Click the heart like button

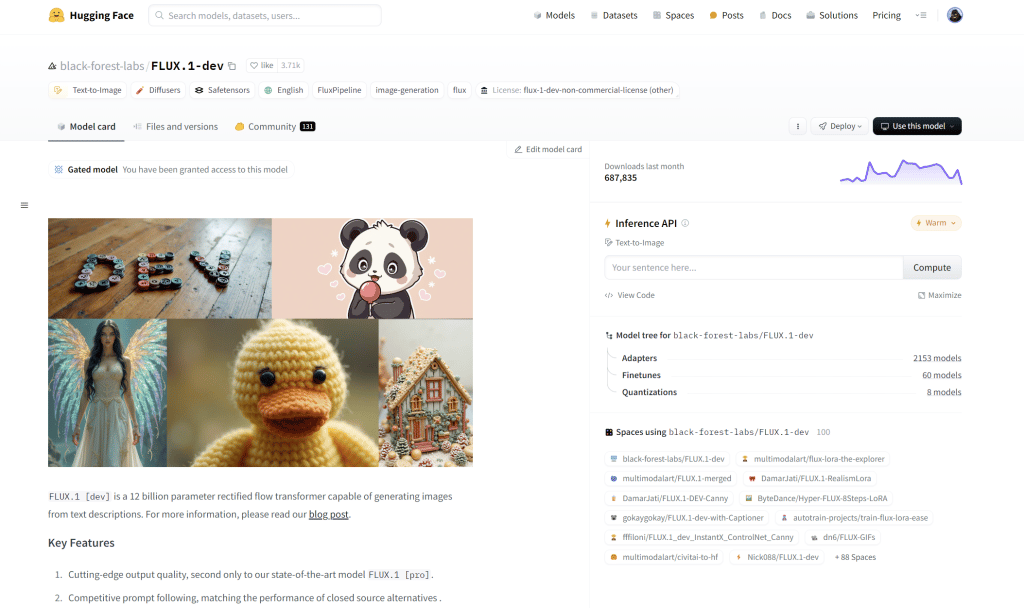(261, 65)
